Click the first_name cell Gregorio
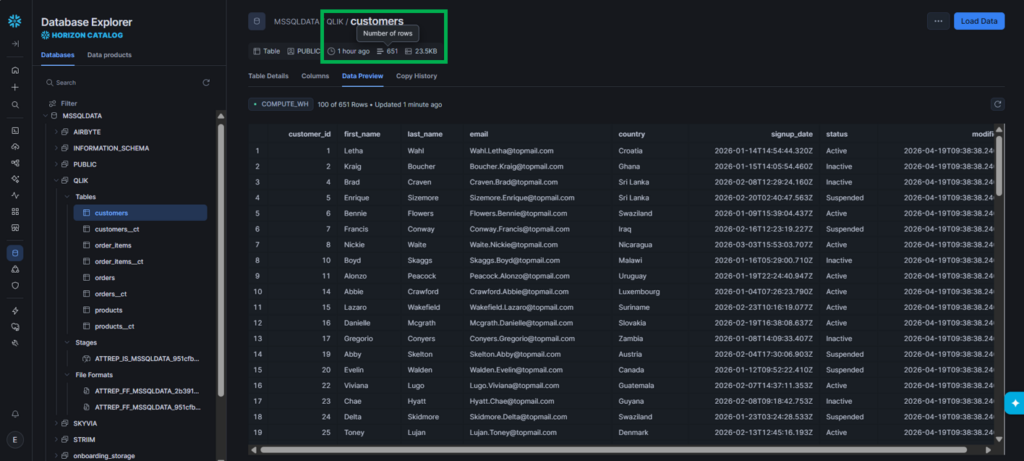This screenshot has height=461, width=1024. pyautogui.click(x=359, y=339)
